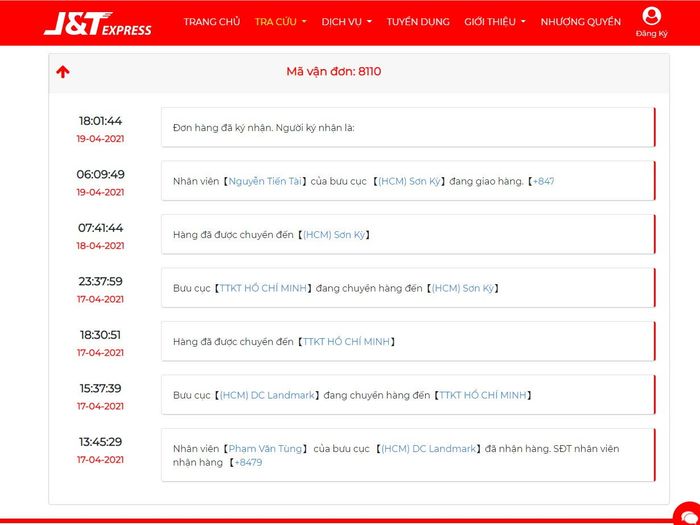The image size is (700, 525).
Task: Click the Nguyễn Tiến Tài employee link
Action: click(x=265, y=181)
